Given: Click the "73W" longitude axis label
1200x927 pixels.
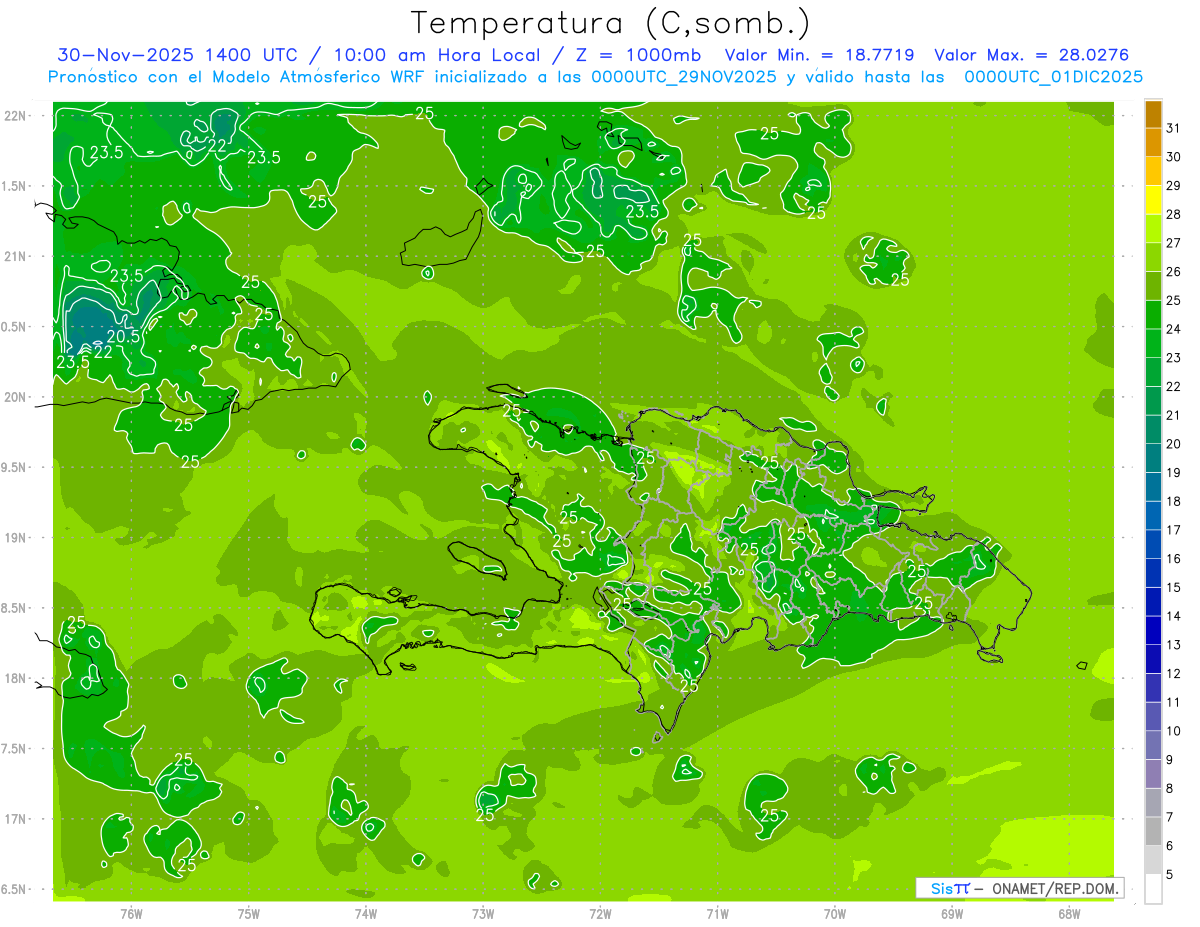Looking at the screenshot, I should 483,914.
